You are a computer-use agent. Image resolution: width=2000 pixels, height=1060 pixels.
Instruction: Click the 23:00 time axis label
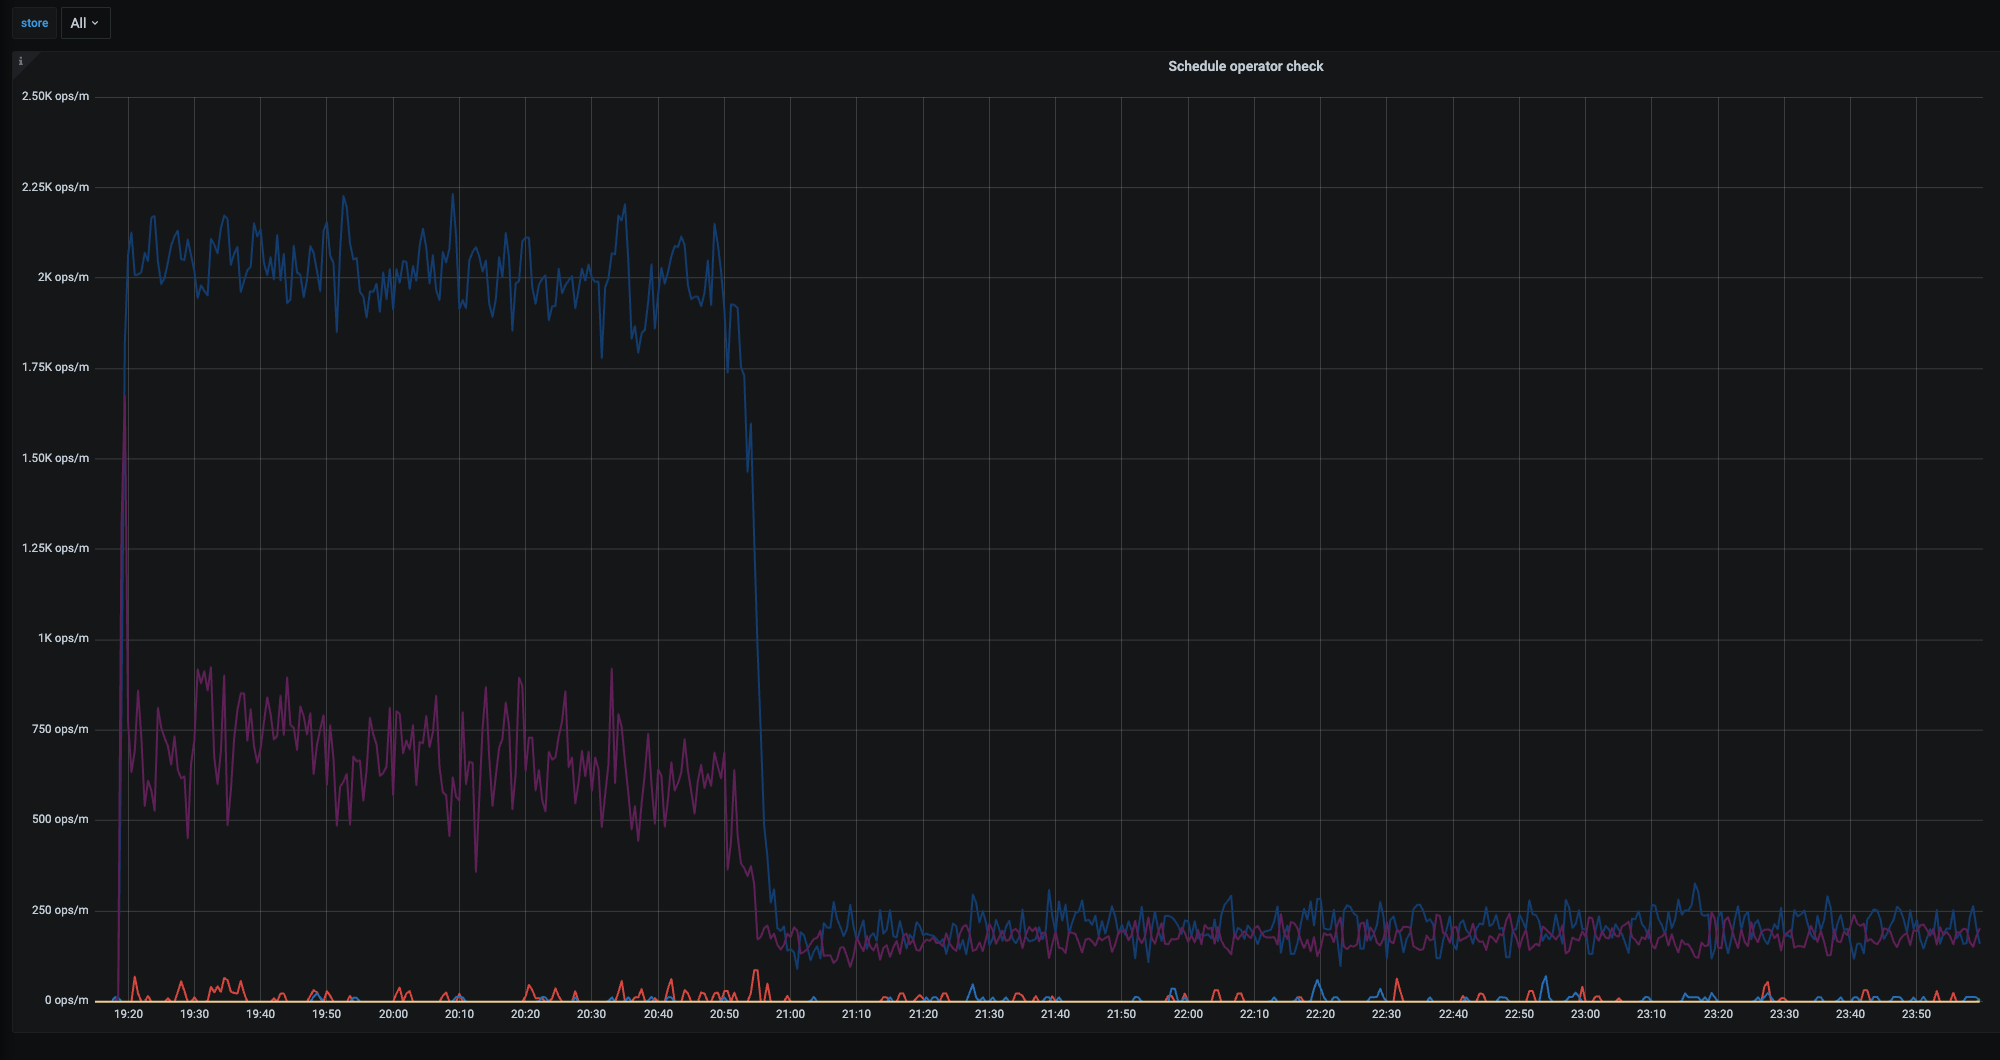click(1585, 1014)
